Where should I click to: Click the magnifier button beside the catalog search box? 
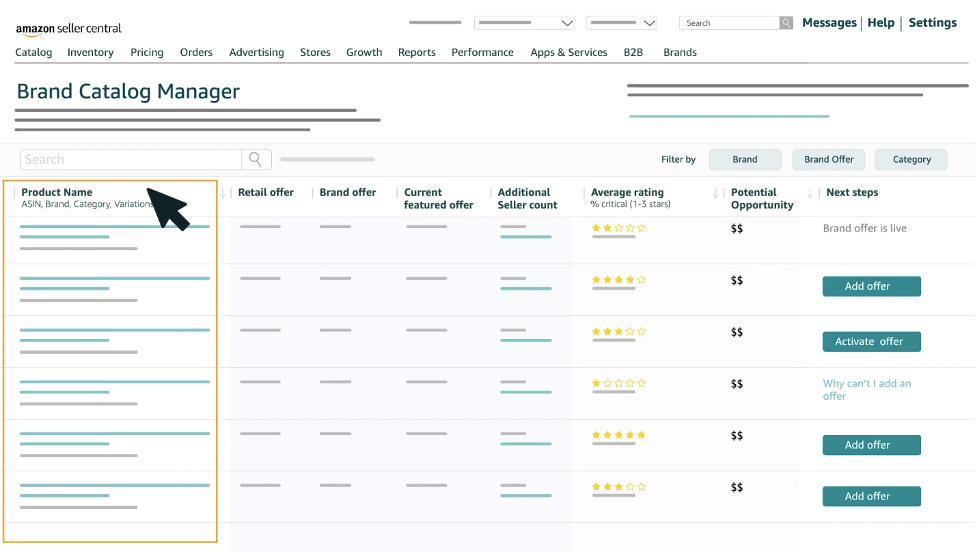(256, 159)
